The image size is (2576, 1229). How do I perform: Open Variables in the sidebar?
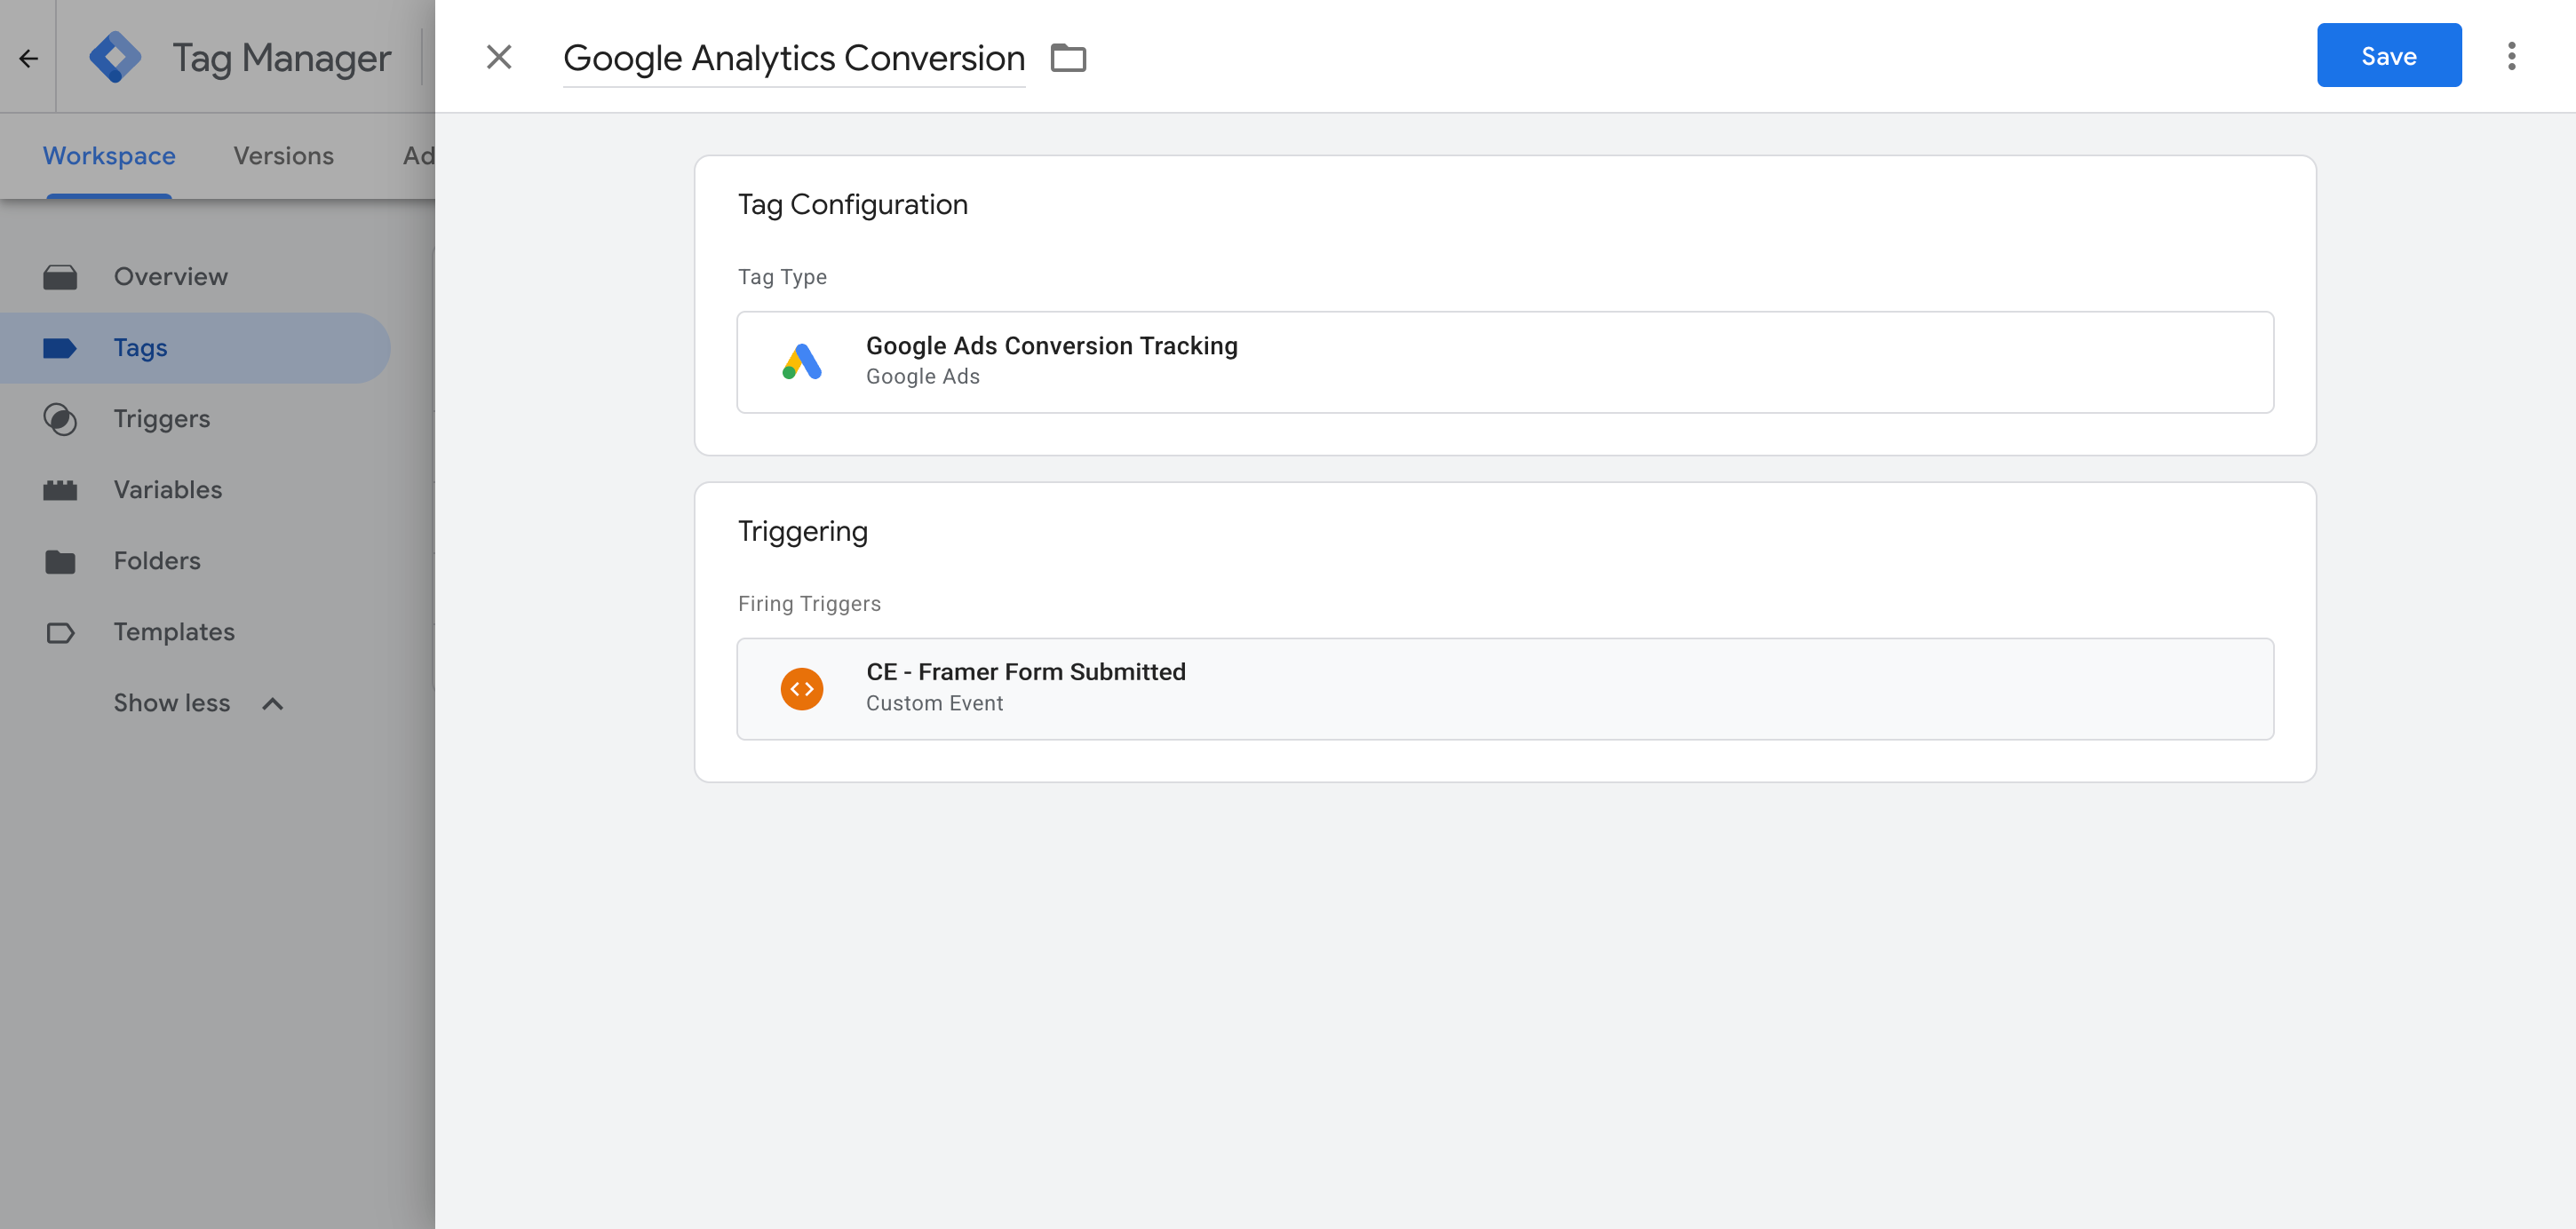pyautogui.click(x=195, y=489)
